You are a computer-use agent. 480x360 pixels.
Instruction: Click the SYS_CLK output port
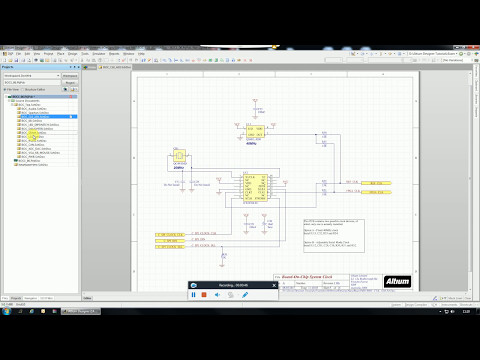(376, 192)
